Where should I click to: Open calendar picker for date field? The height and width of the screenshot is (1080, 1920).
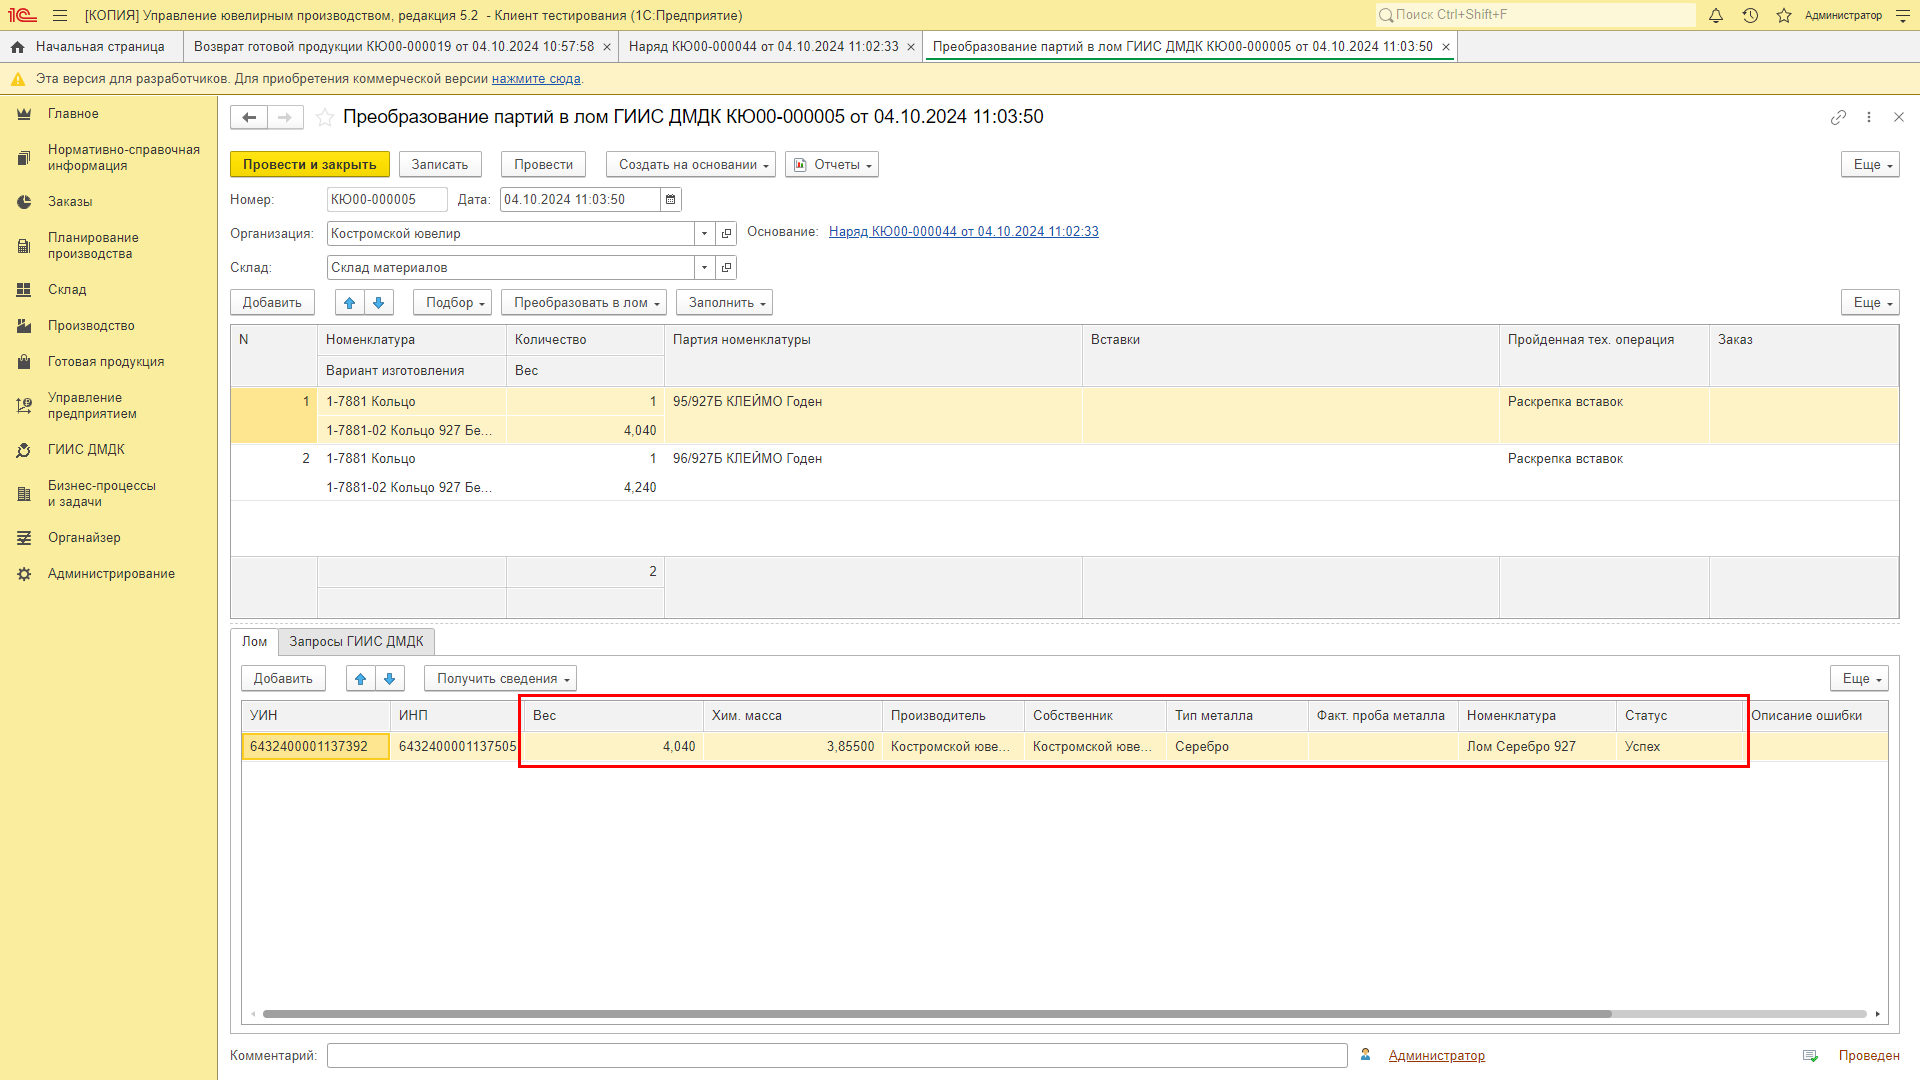pos(671,200)
